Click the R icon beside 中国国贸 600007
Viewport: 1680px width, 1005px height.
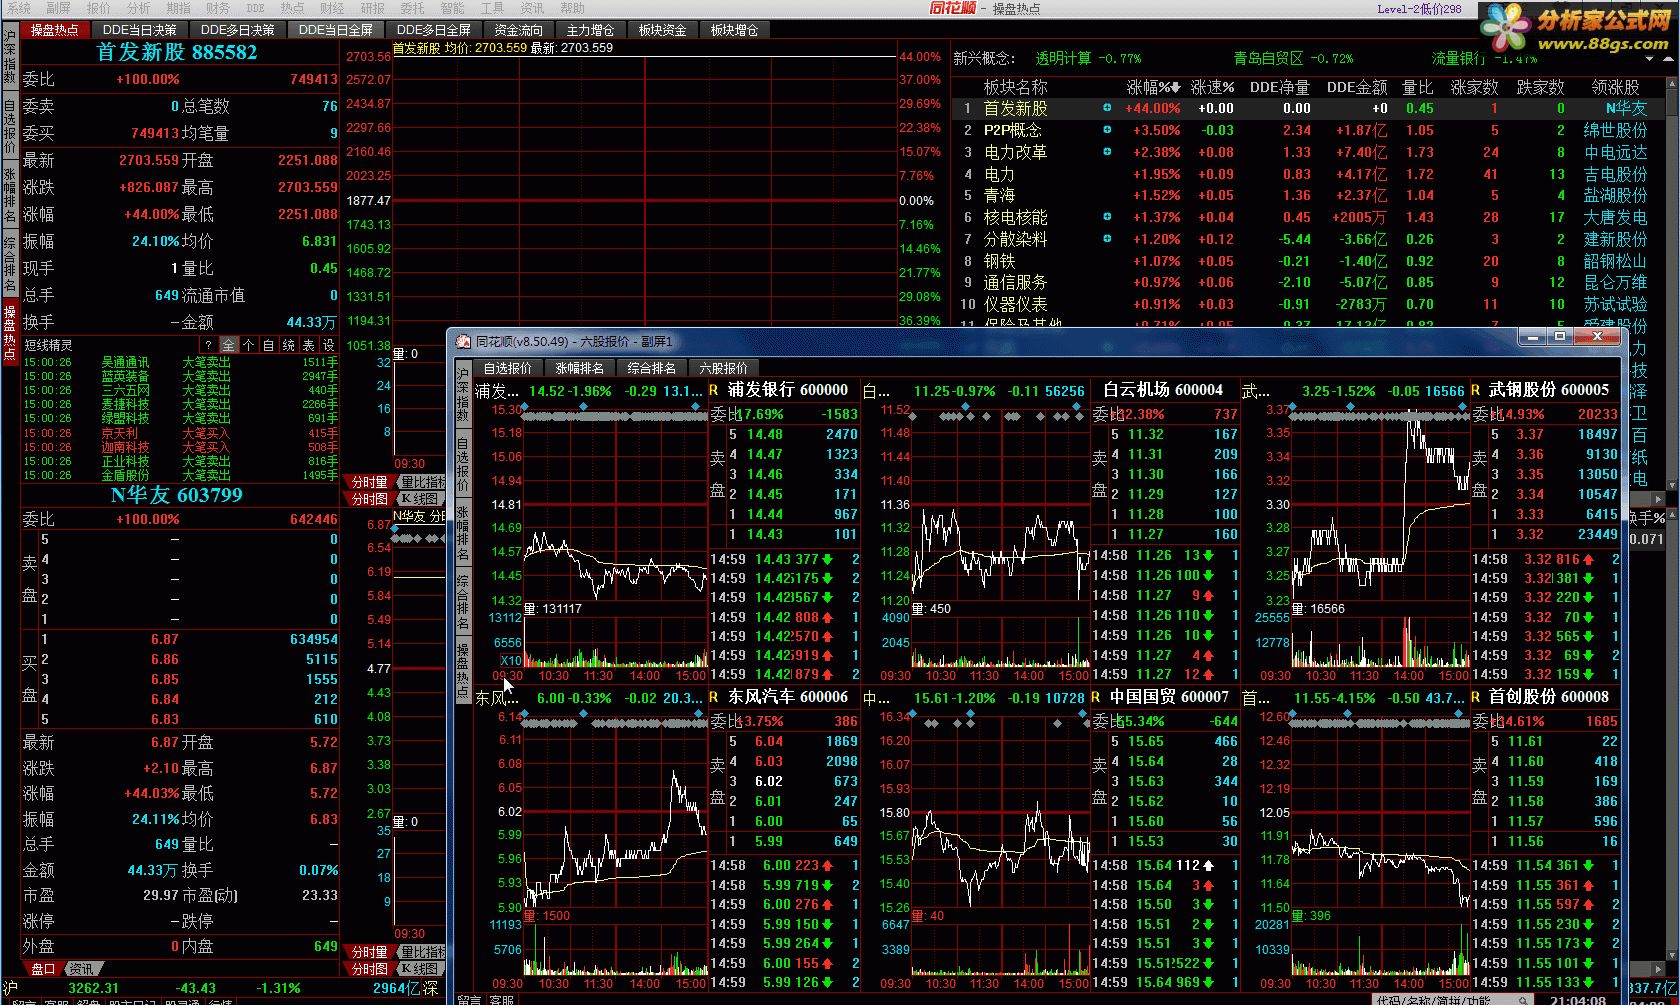[1096, 697]
